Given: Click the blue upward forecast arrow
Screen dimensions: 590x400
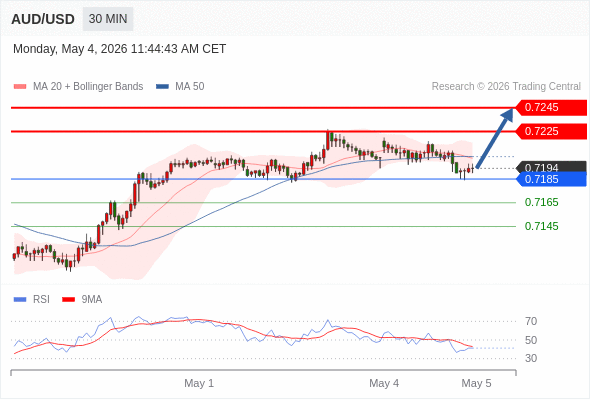Looking at the screenshot, I should (495, 138).
